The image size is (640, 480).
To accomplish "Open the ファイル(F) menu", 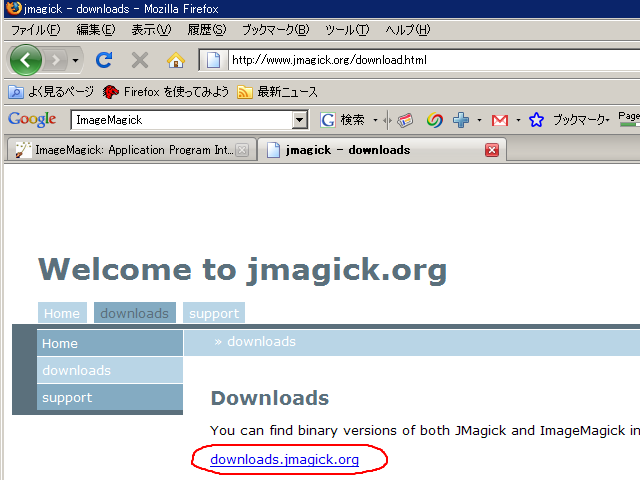I will [36, 30].
